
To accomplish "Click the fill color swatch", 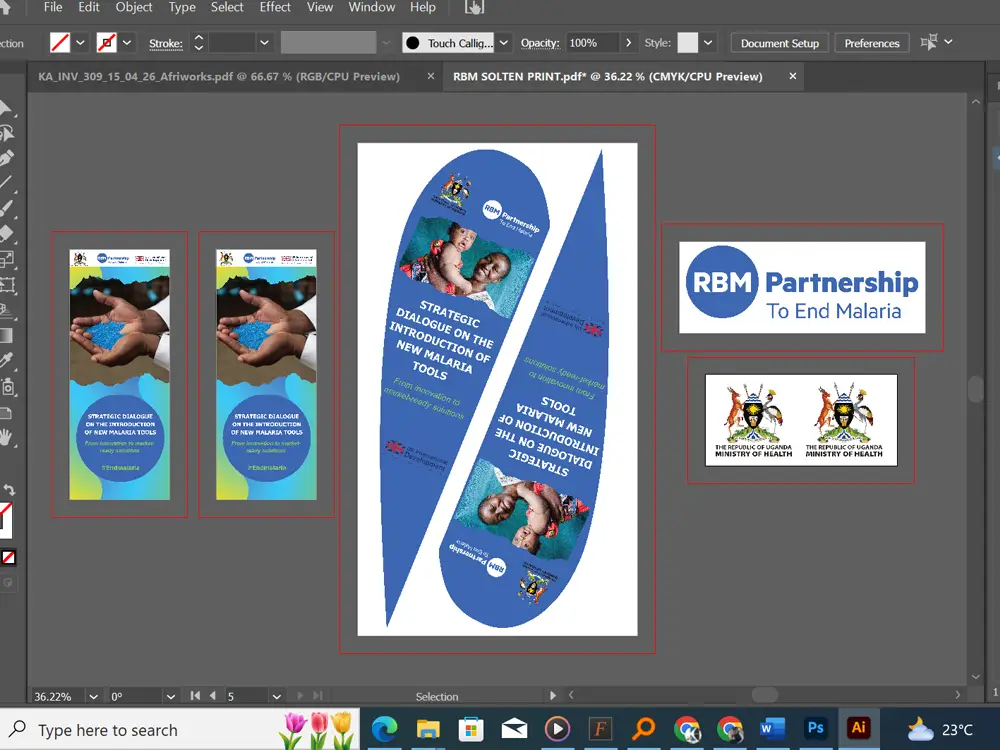I will tap(62, 42).
